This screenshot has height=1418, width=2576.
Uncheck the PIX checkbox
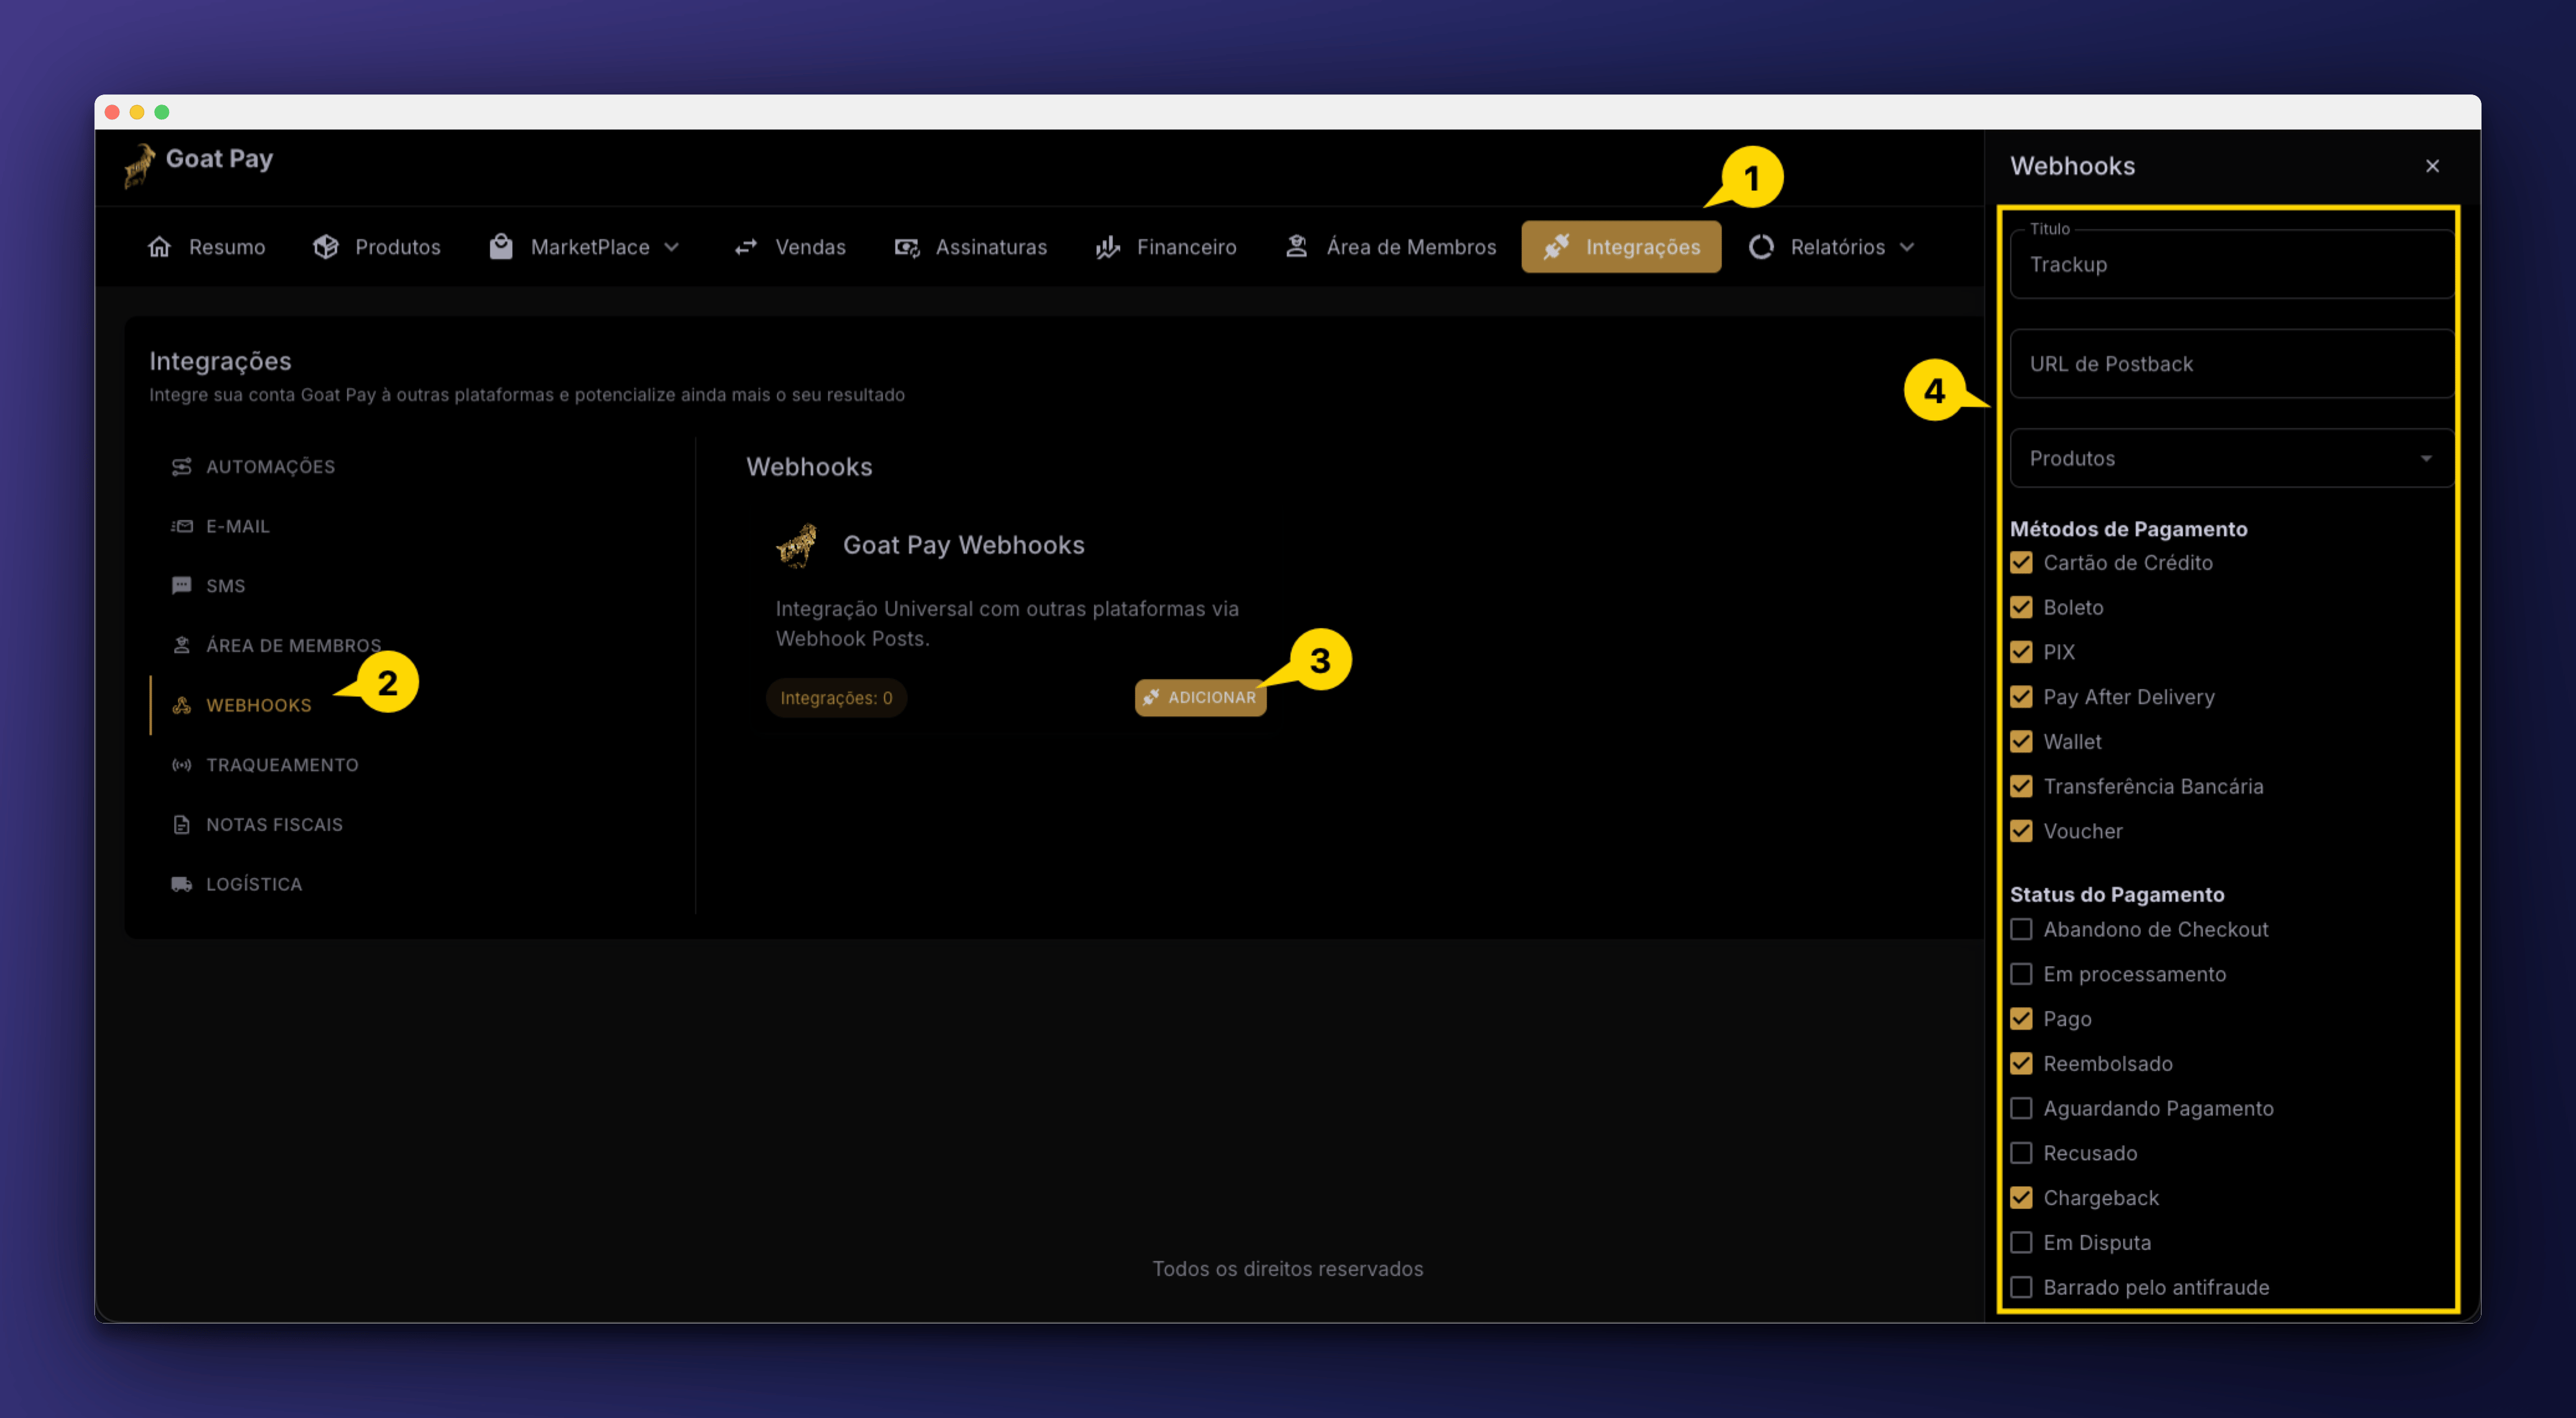pyautogui.click(x=2021, y=652)
